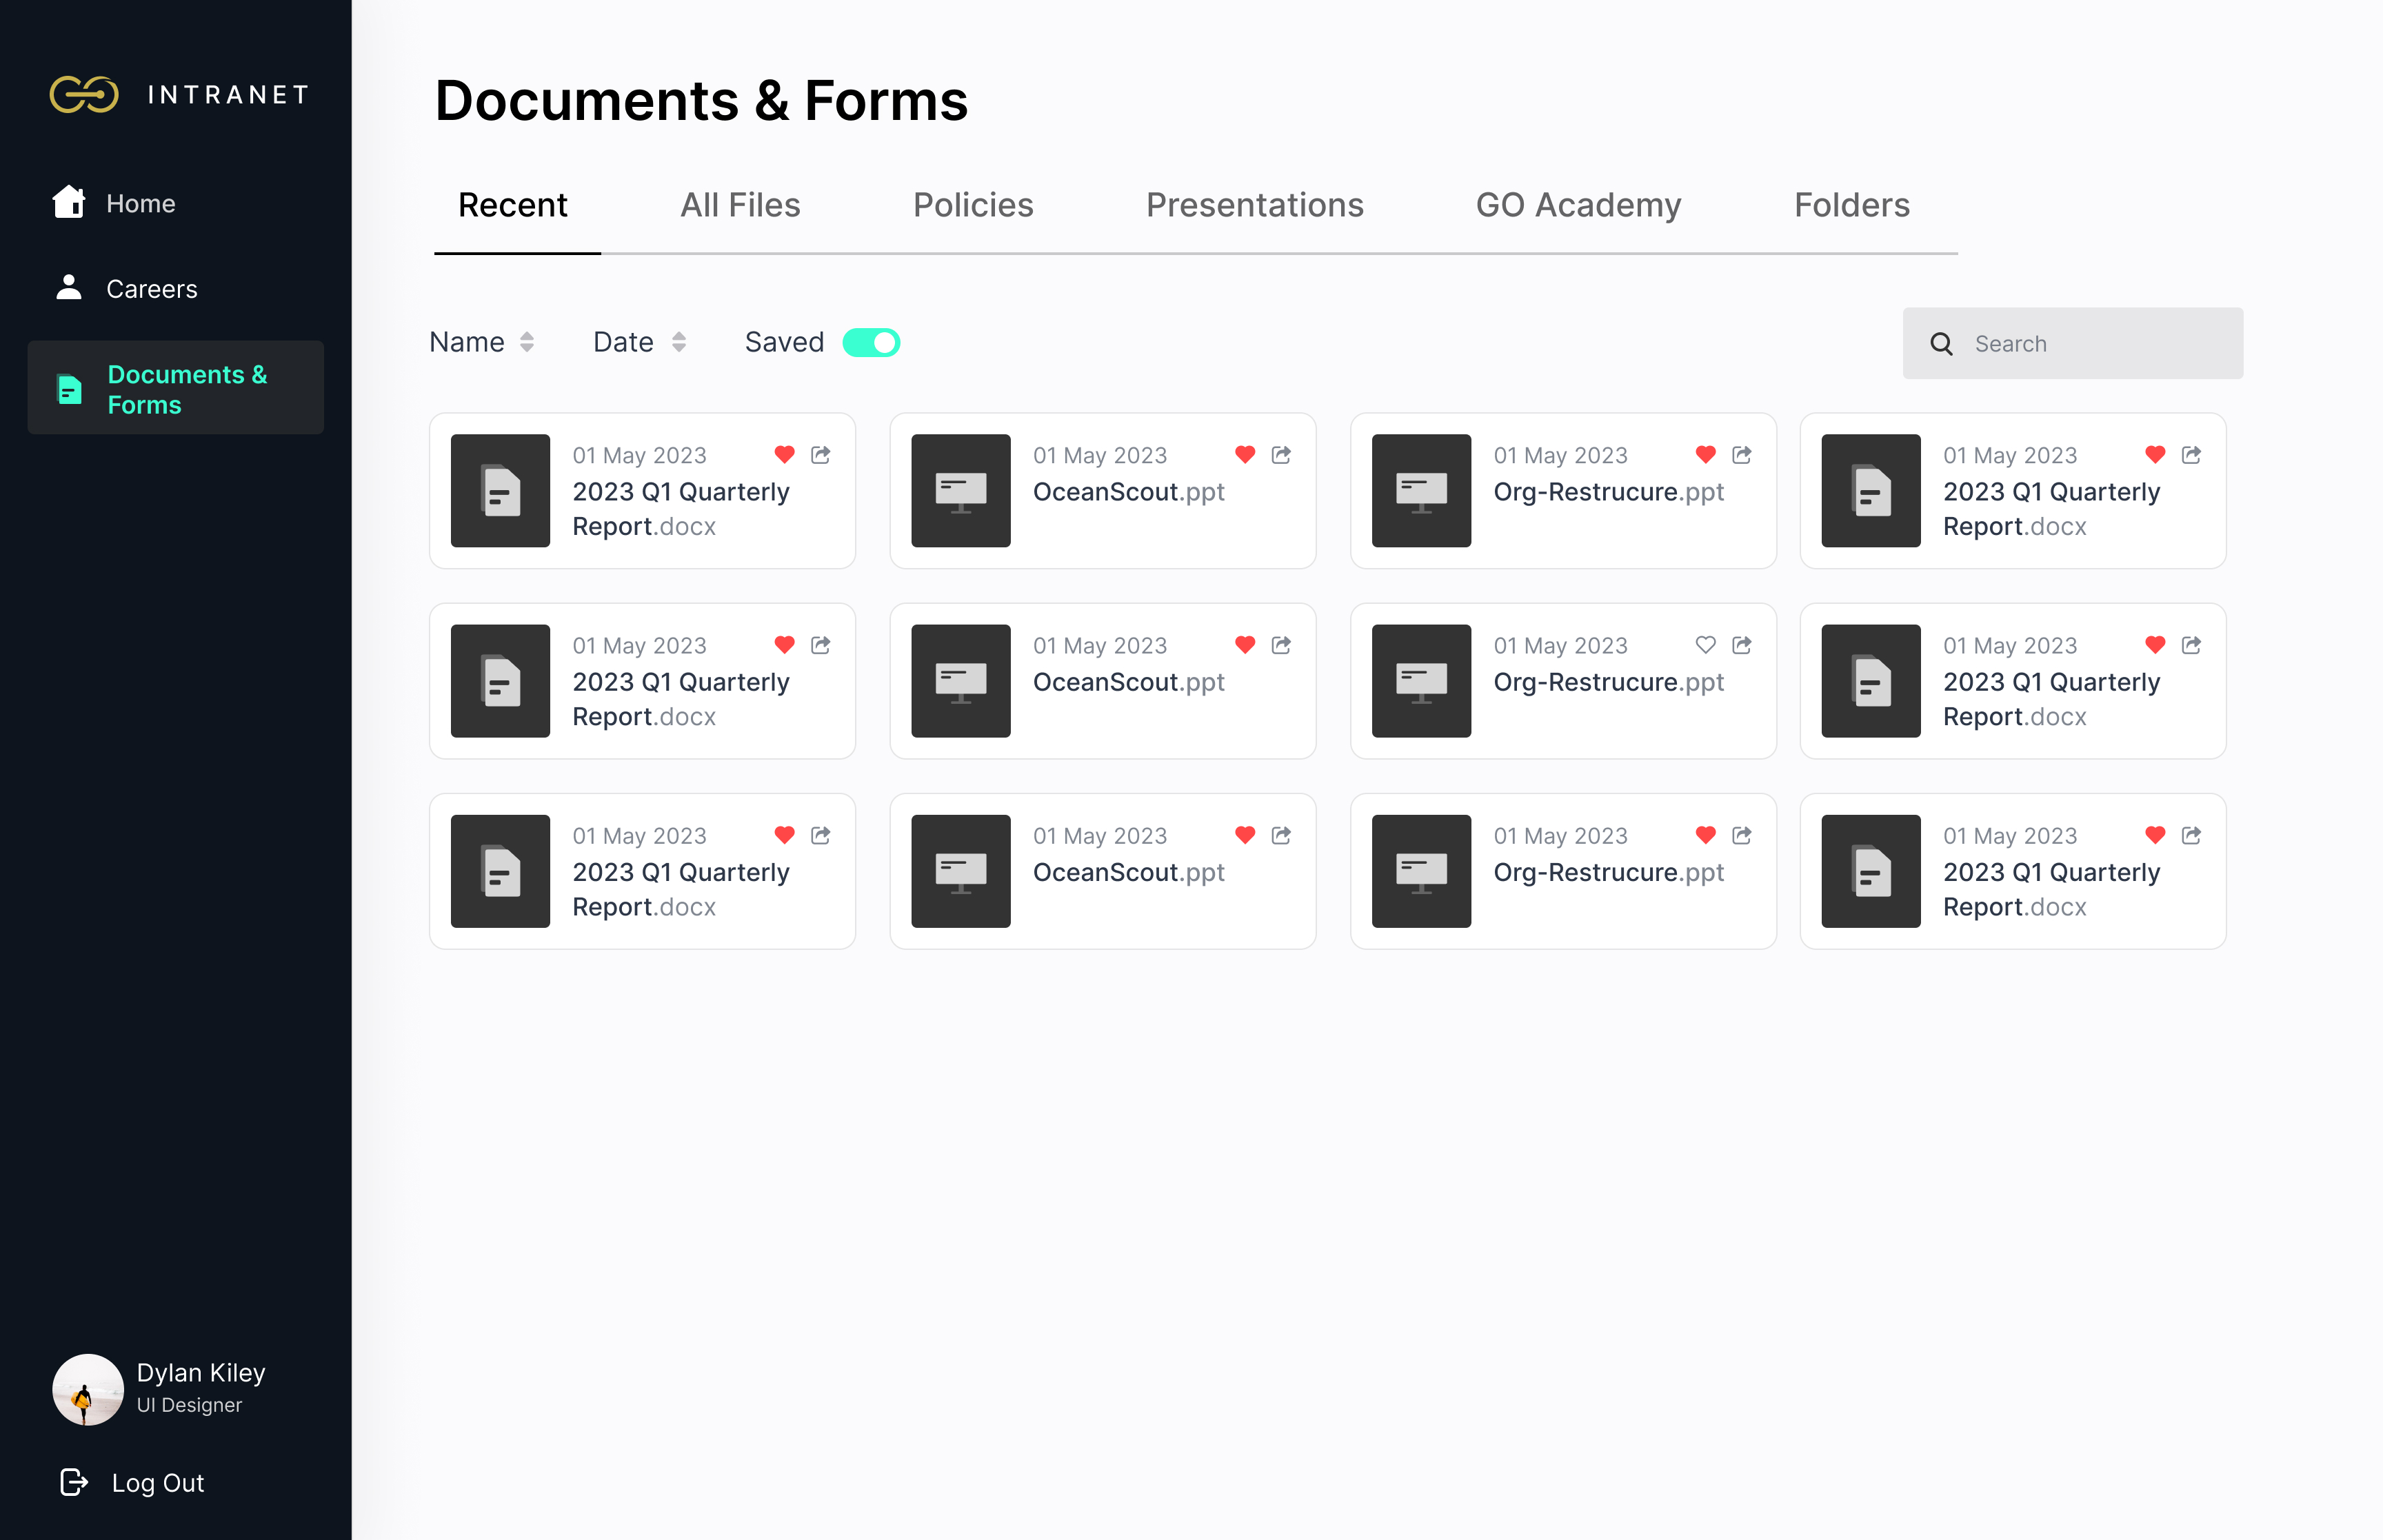Go to the GO Academy tab
The height and width of the screenshot is (1540, 2383).
(x=1578, y=205)
